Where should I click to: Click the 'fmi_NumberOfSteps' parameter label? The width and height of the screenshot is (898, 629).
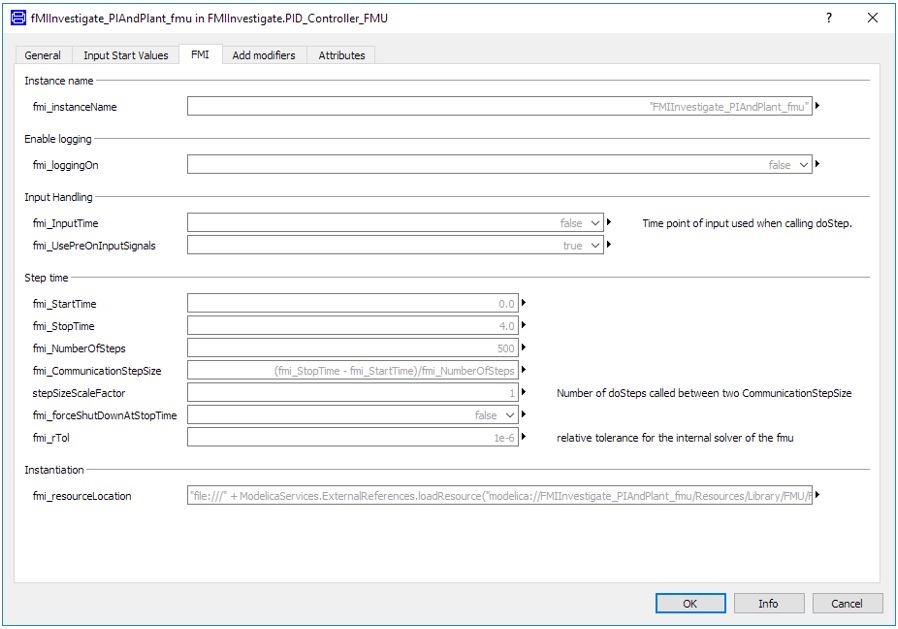[79, 349]
